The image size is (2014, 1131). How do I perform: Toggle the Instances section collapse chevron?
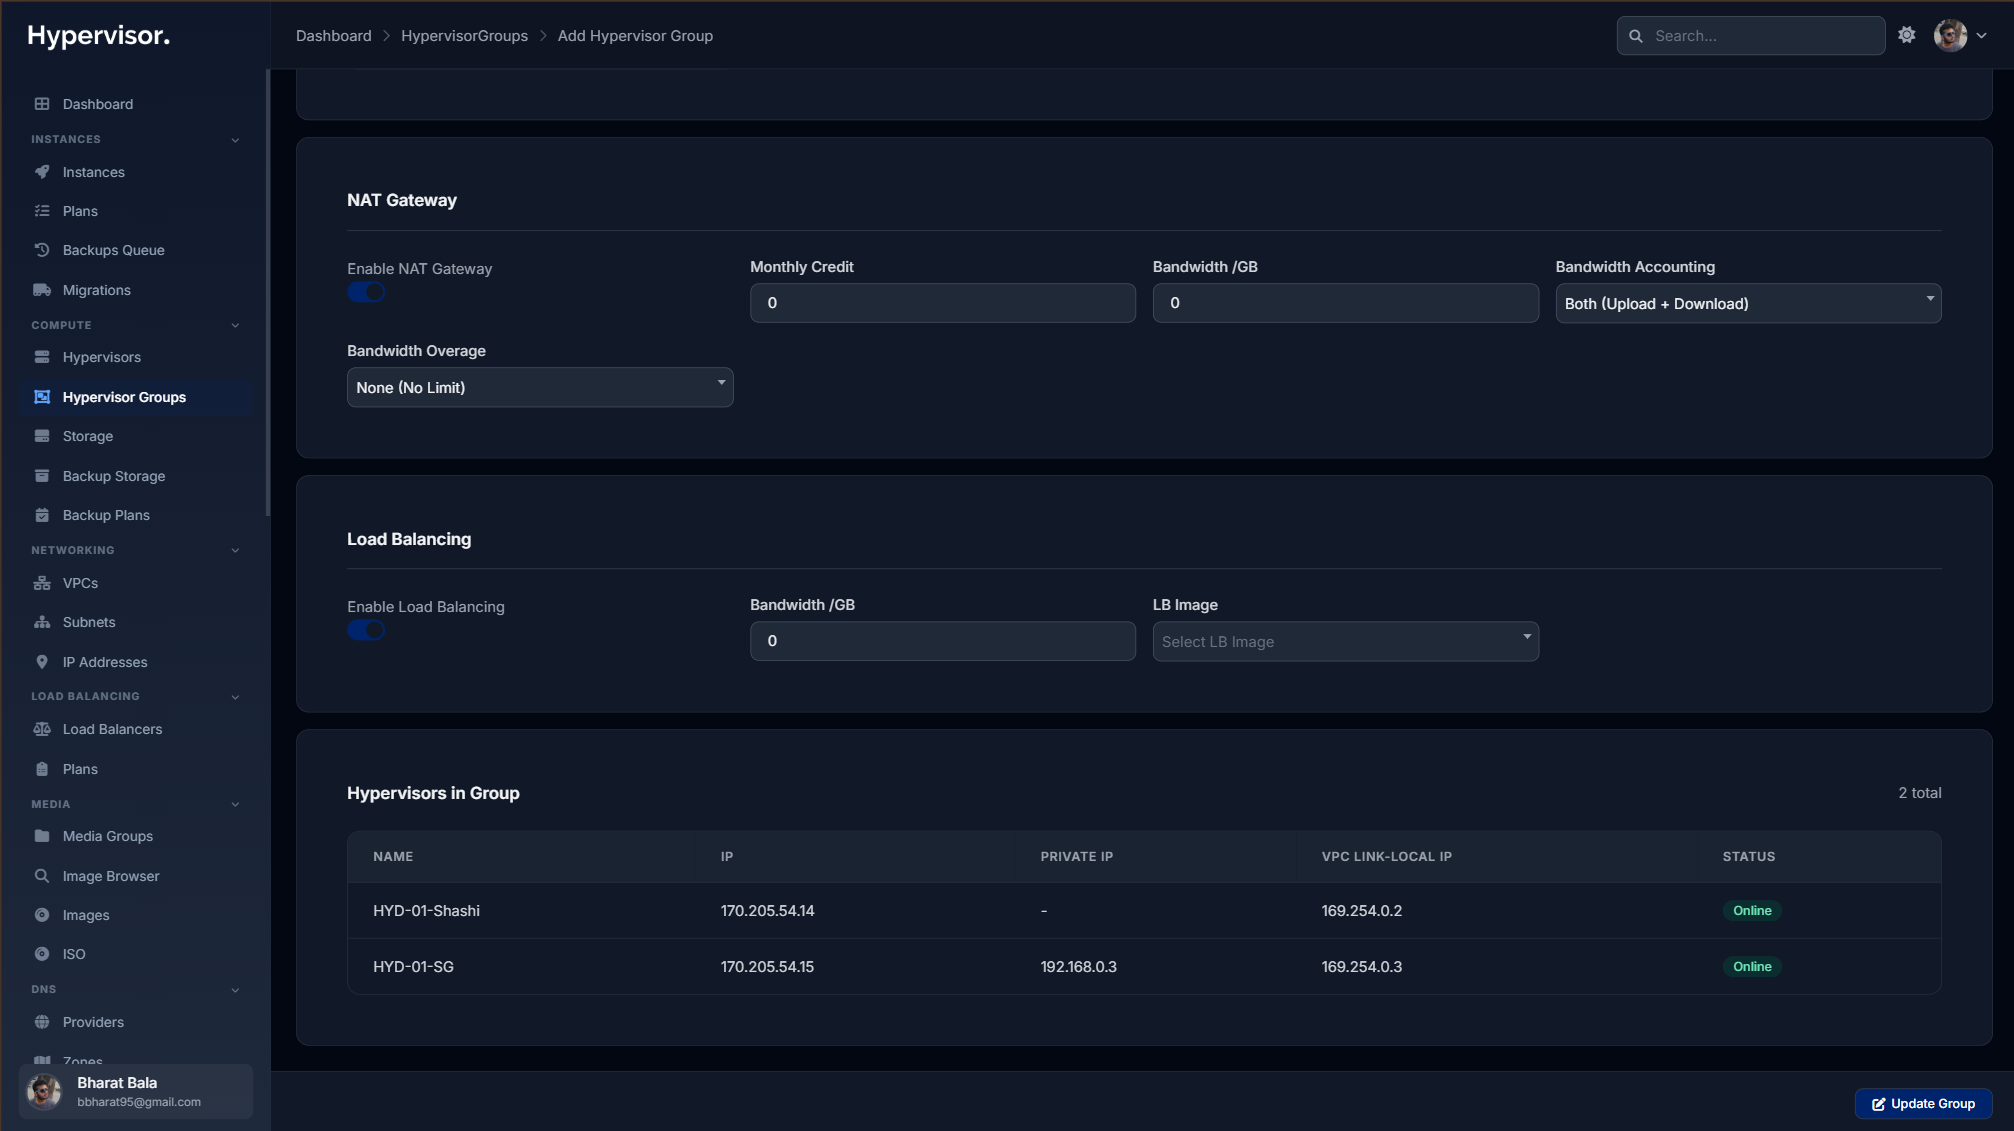coord(235,139)
